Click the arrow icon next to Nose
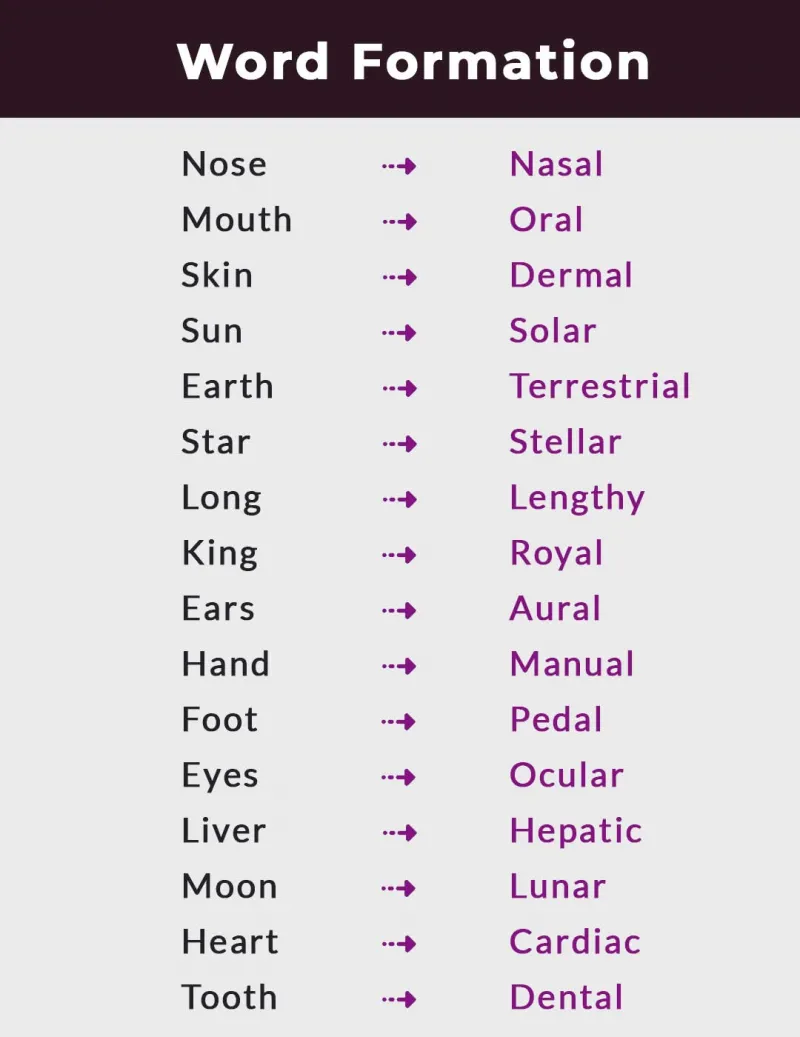Screen dimensions: 800x1037 399,165
